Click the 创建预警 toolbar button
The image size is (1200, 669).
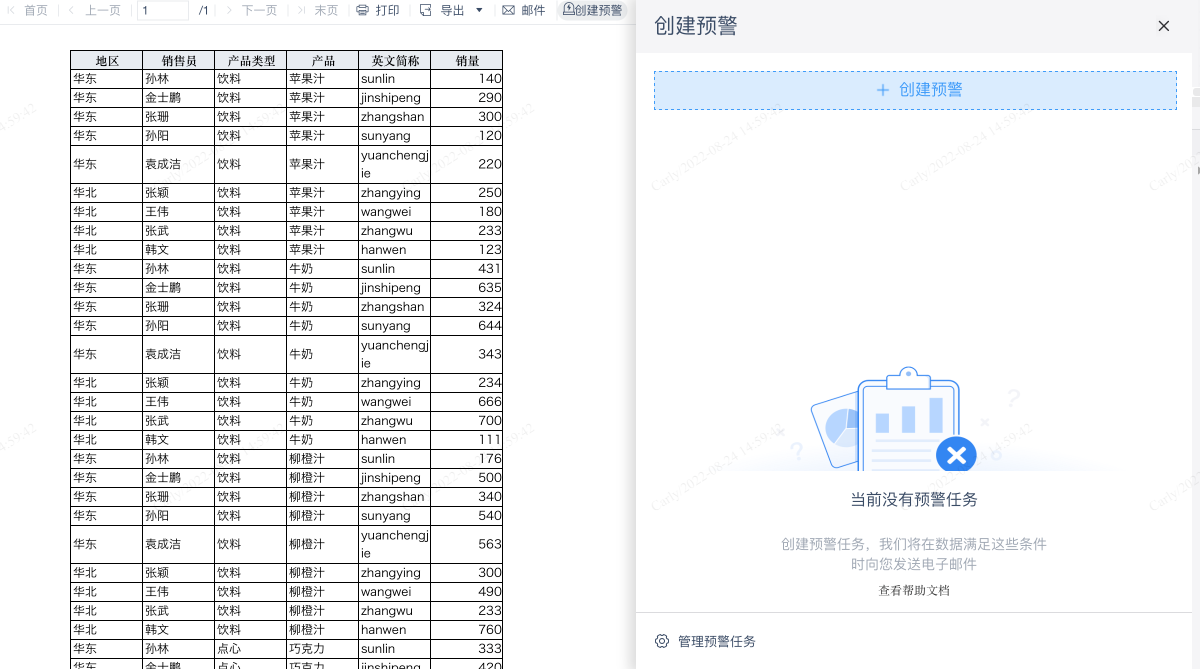[x=592, y=10]
